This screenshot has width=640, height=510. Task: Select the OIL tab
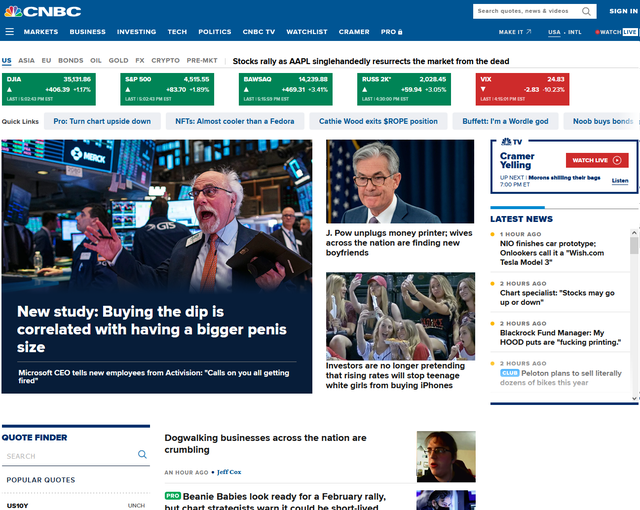pyautogui.click(x=96, y=60)
